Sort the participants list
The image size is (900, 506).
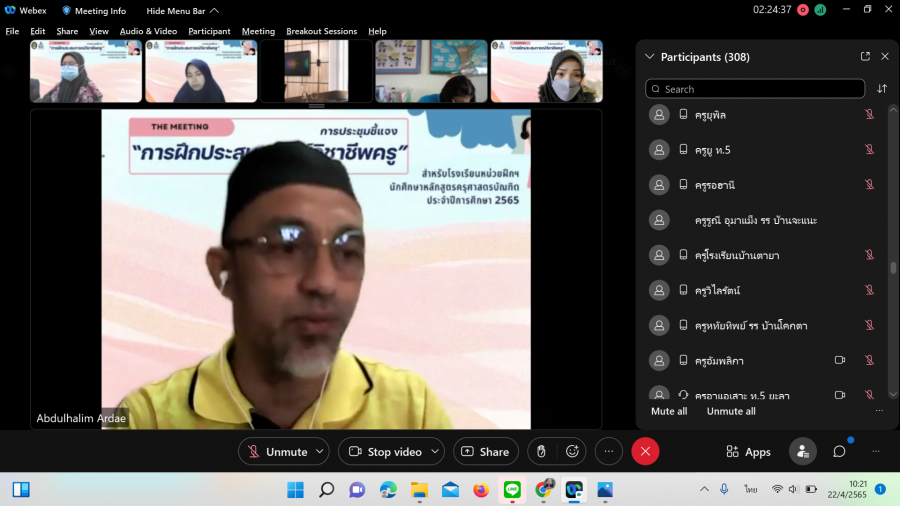[882, 89]
